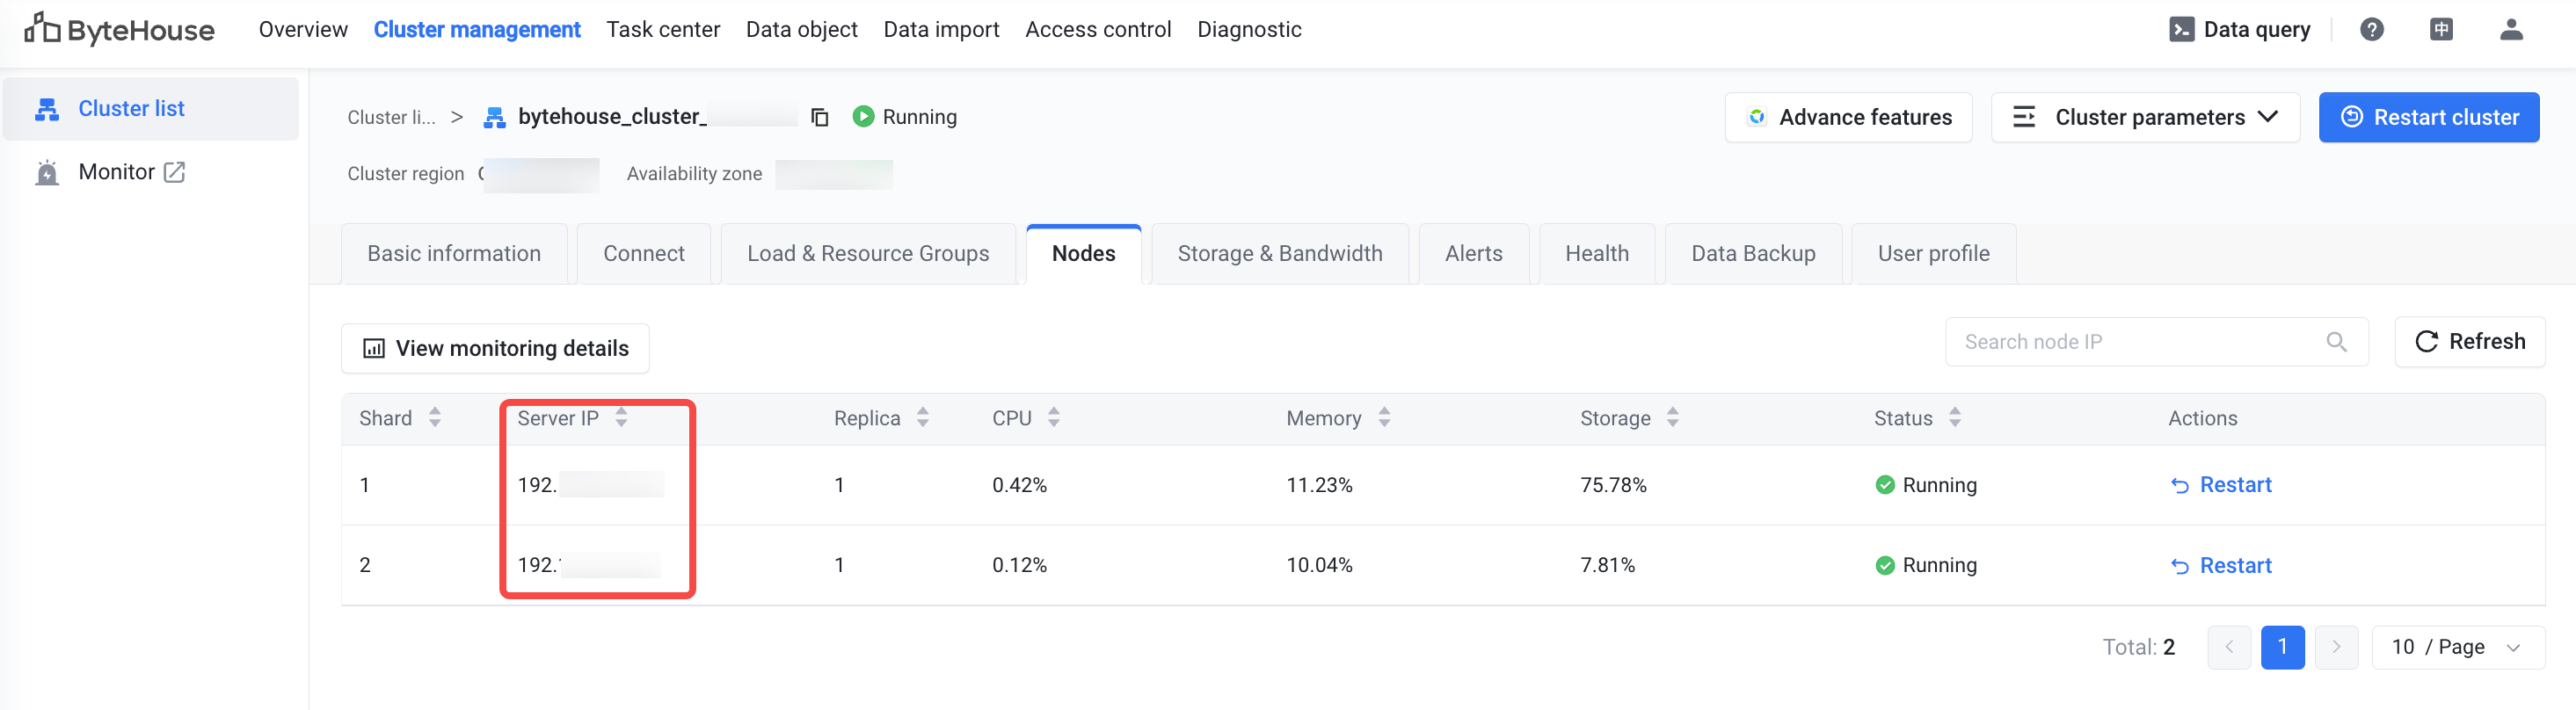Sort nodes by CPU usage
The image size is (2576, 710).
point(1053,418)
